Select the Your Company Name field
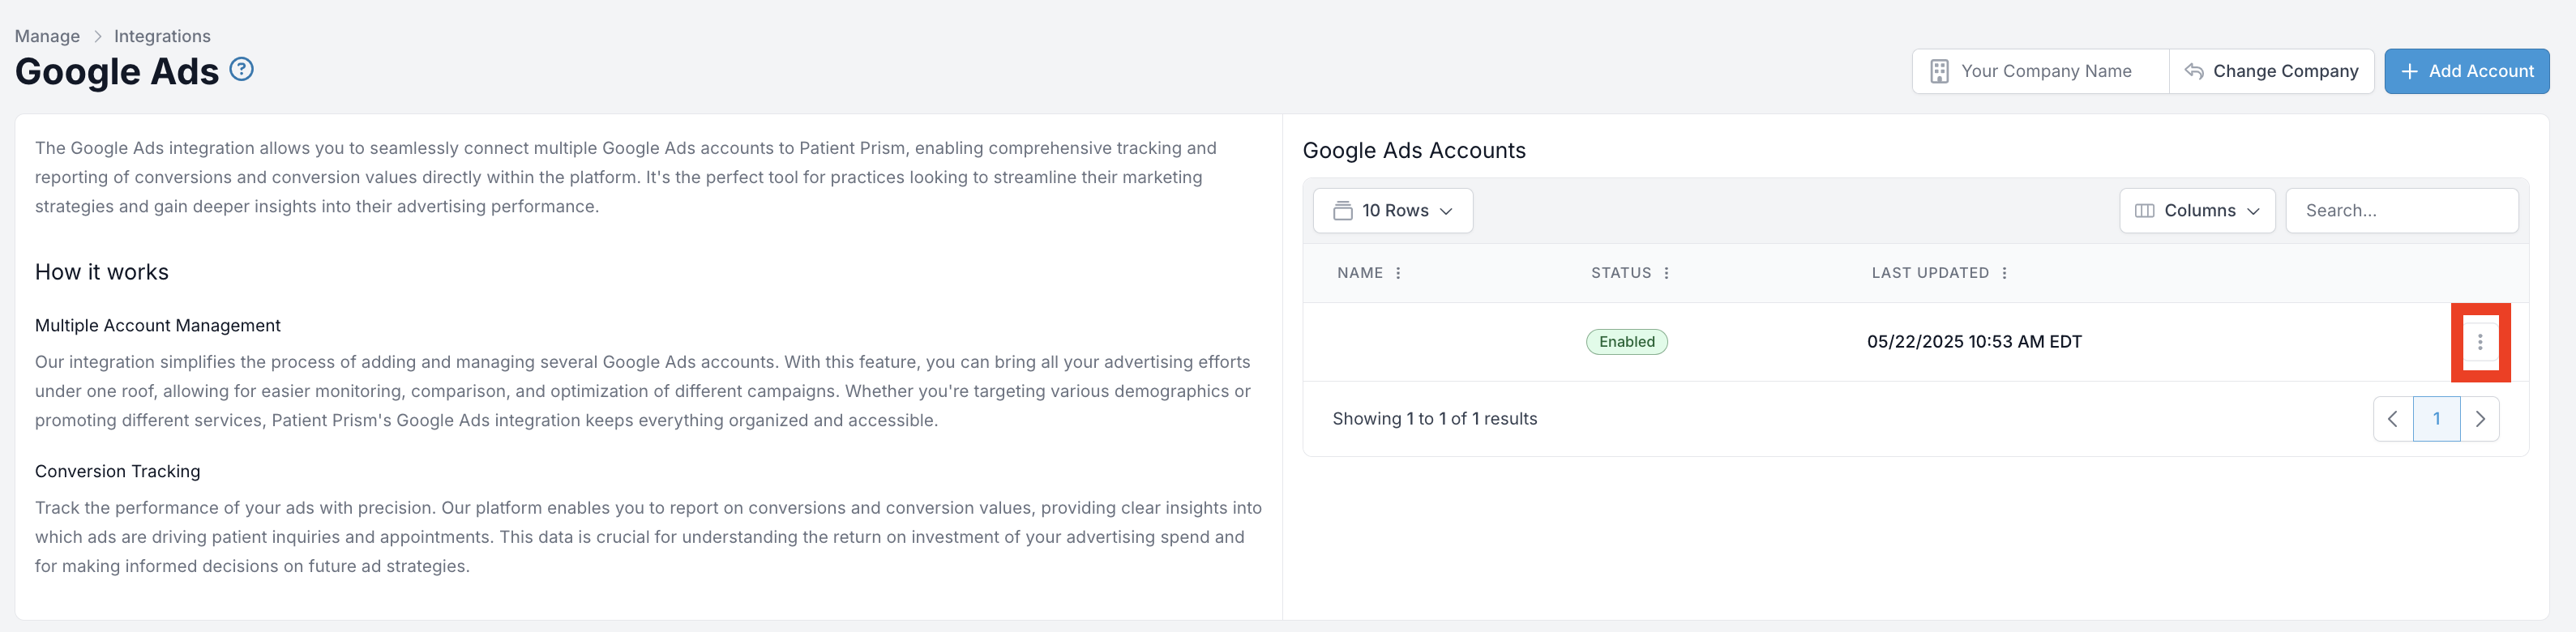Image resolution: width=2576 pixels, height=632 pixels. click(2040, 71)
